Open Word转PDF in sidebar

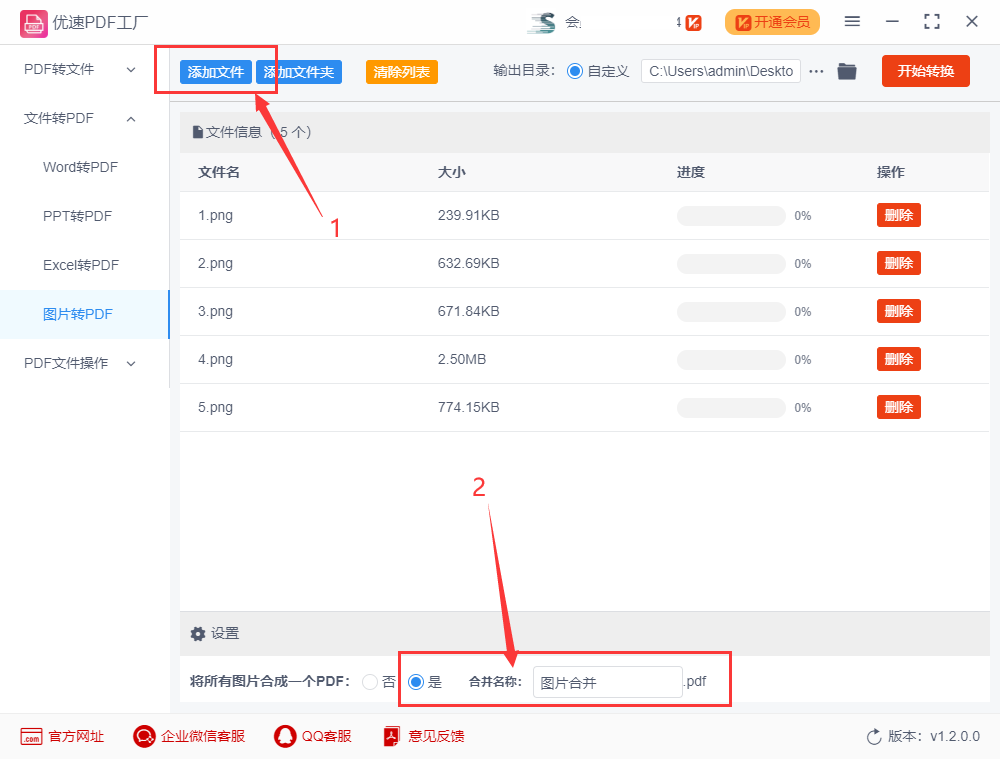coord(80,167)
